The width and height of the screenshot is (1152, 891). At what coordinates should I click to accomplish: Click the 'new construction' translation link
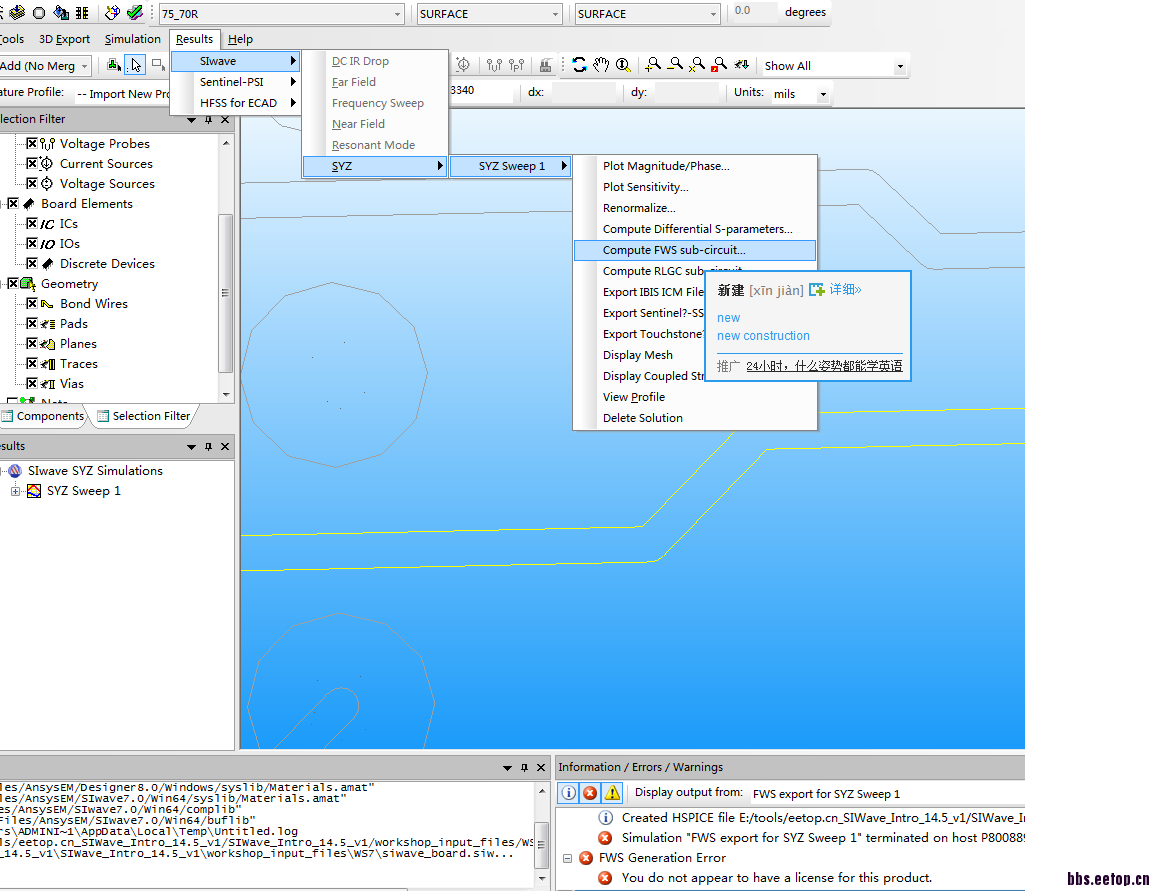[763, 336]
